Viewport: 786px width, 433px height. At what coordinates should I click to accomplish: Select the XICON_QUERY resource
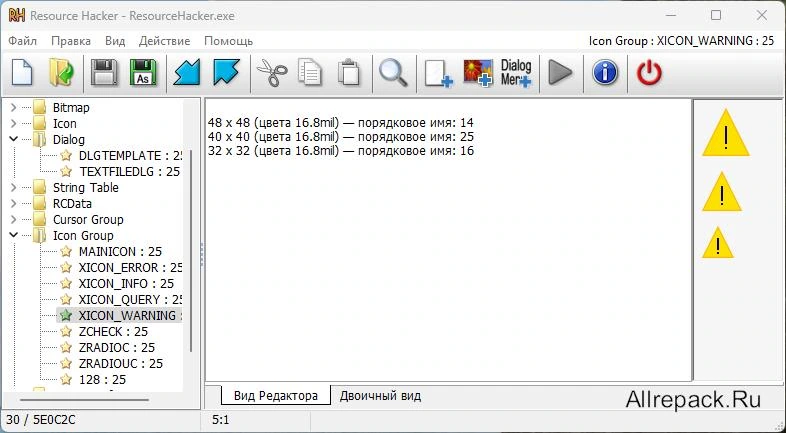click(x=130, y=300)
